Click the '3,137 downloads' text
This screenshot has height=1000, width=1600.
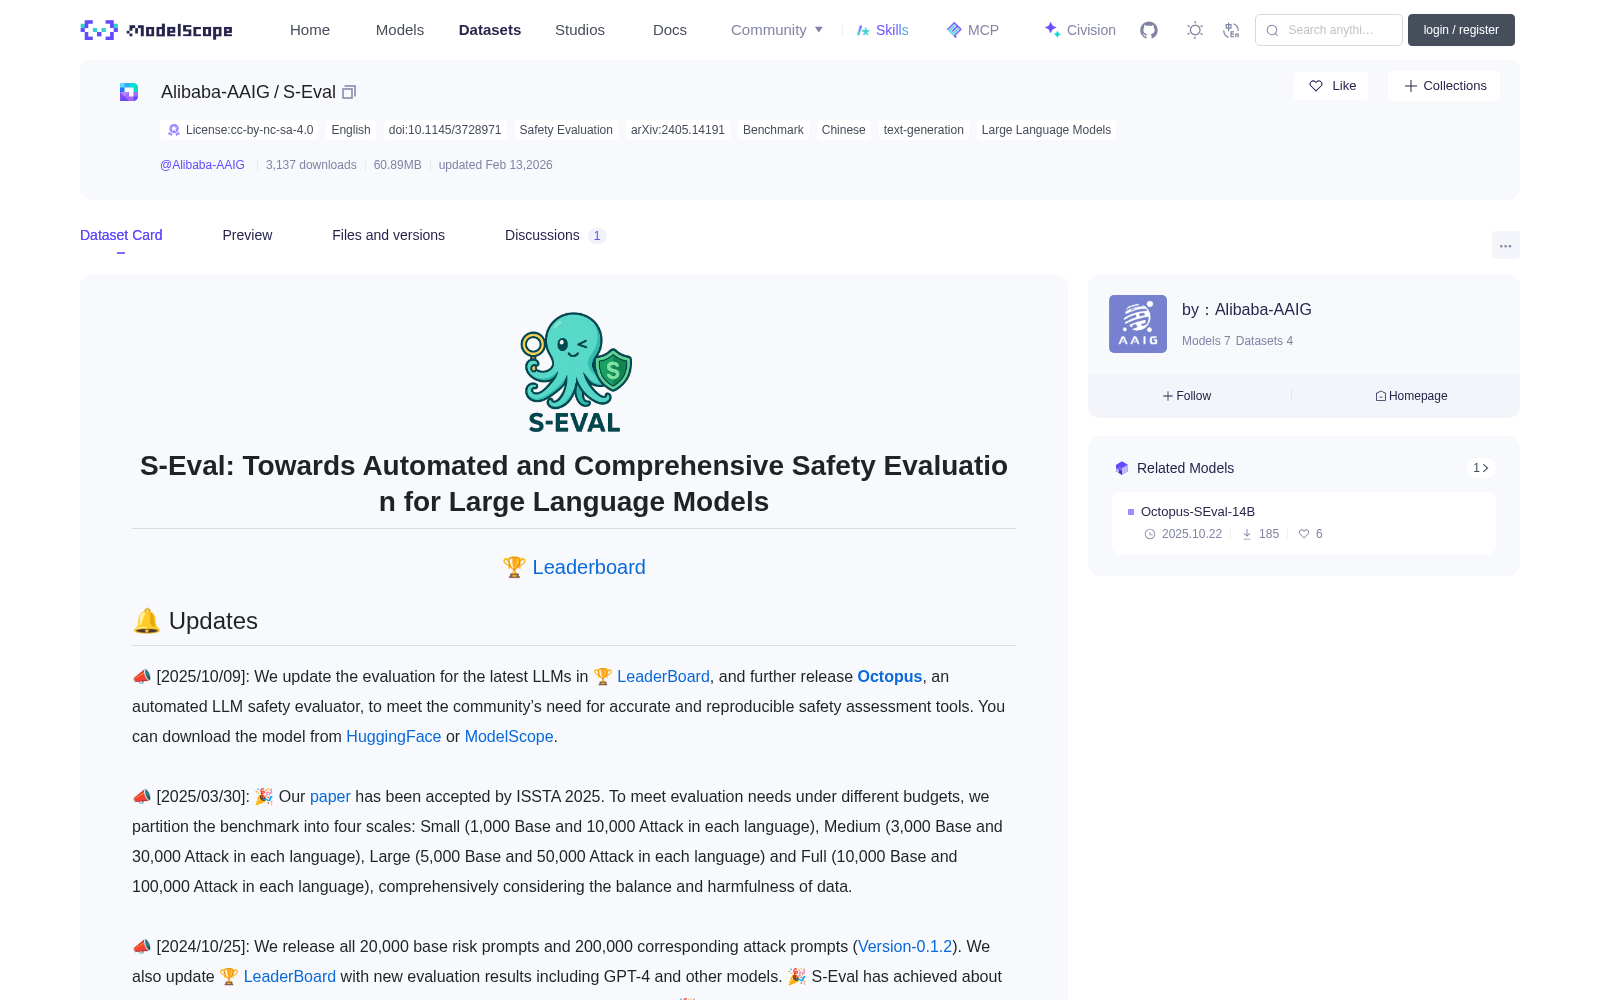[311, 165]
